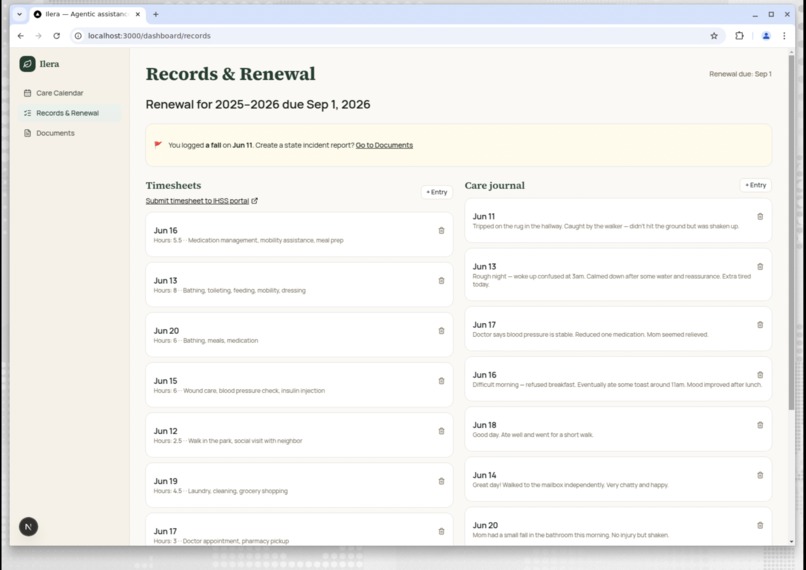Click the Records & Renewal page heading
The image size is (806, 570).
tap(230, 74)
